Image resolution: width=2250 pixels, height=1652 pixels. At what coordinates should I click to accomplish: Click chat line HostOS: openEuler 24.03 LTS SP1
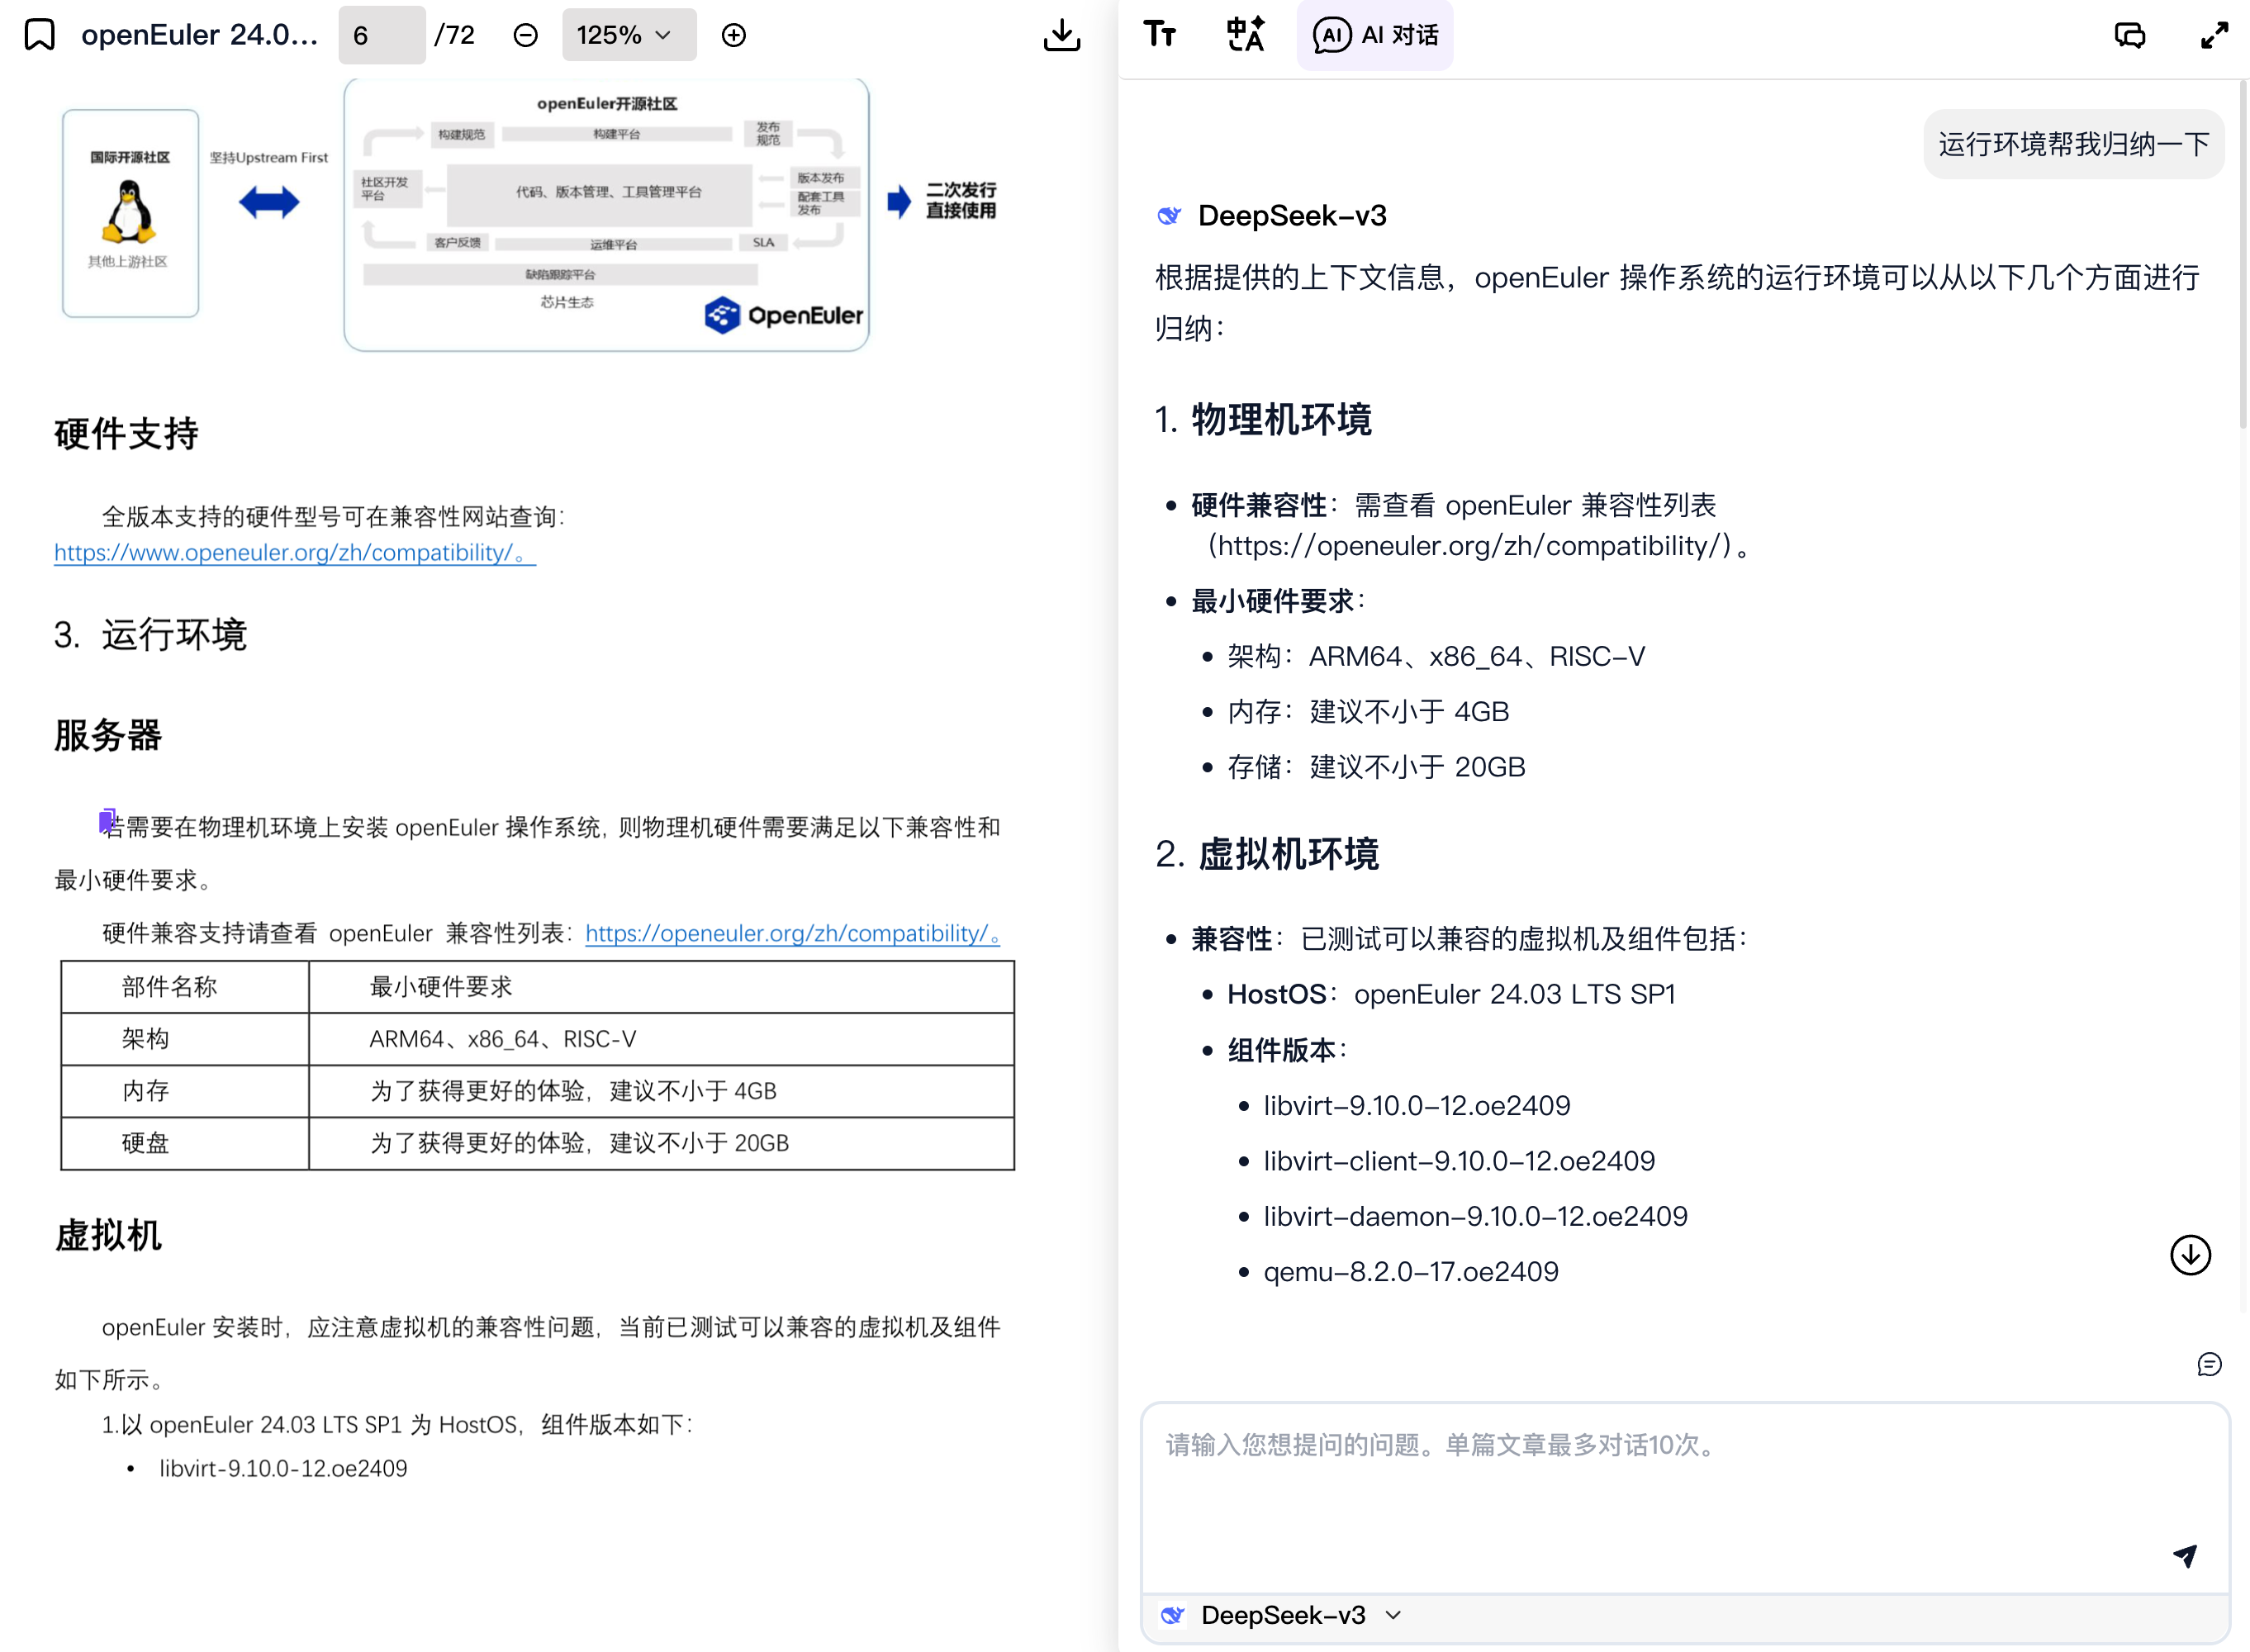point(1451,994)
